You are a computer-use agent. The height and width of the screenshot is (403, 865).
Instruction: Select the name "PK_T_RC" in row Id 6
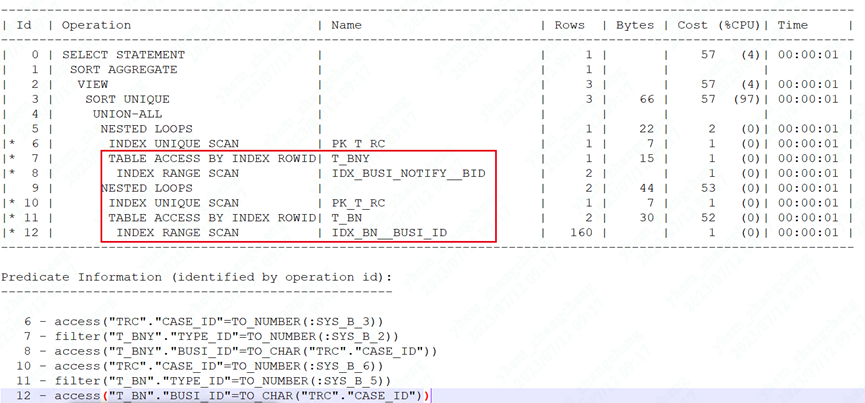click(x=358, y=144)
